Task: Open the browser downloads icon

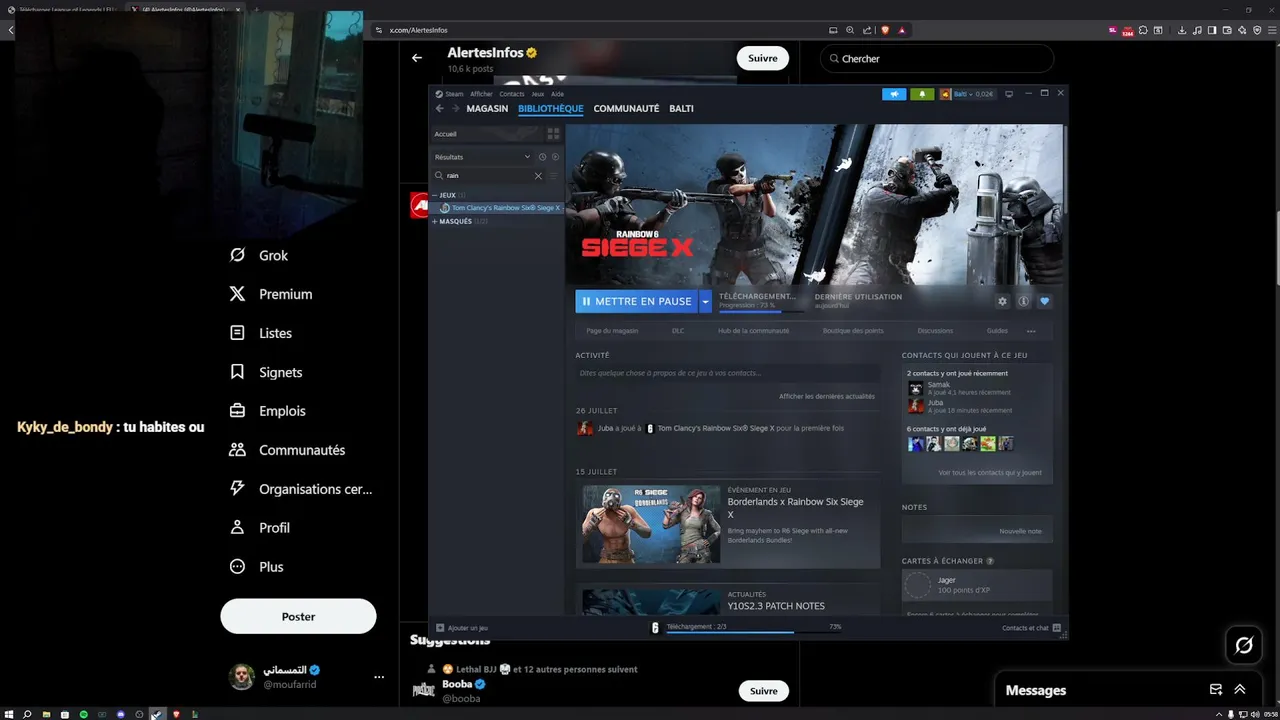Action: coord(1183,30)
